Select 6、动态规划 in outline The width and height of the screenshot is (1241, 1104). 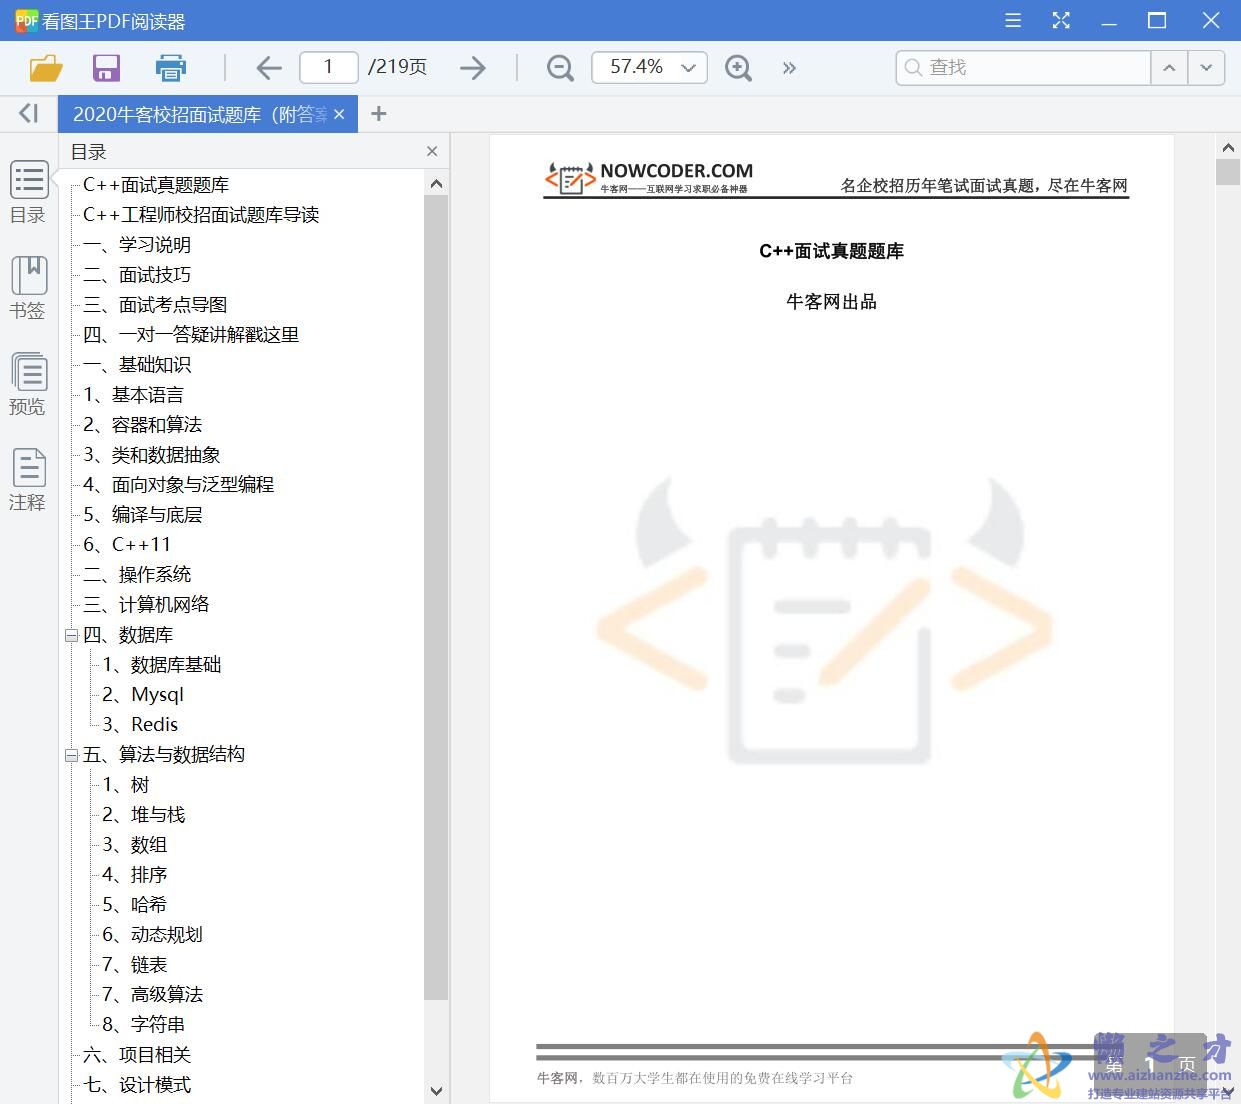coord(152,935)
